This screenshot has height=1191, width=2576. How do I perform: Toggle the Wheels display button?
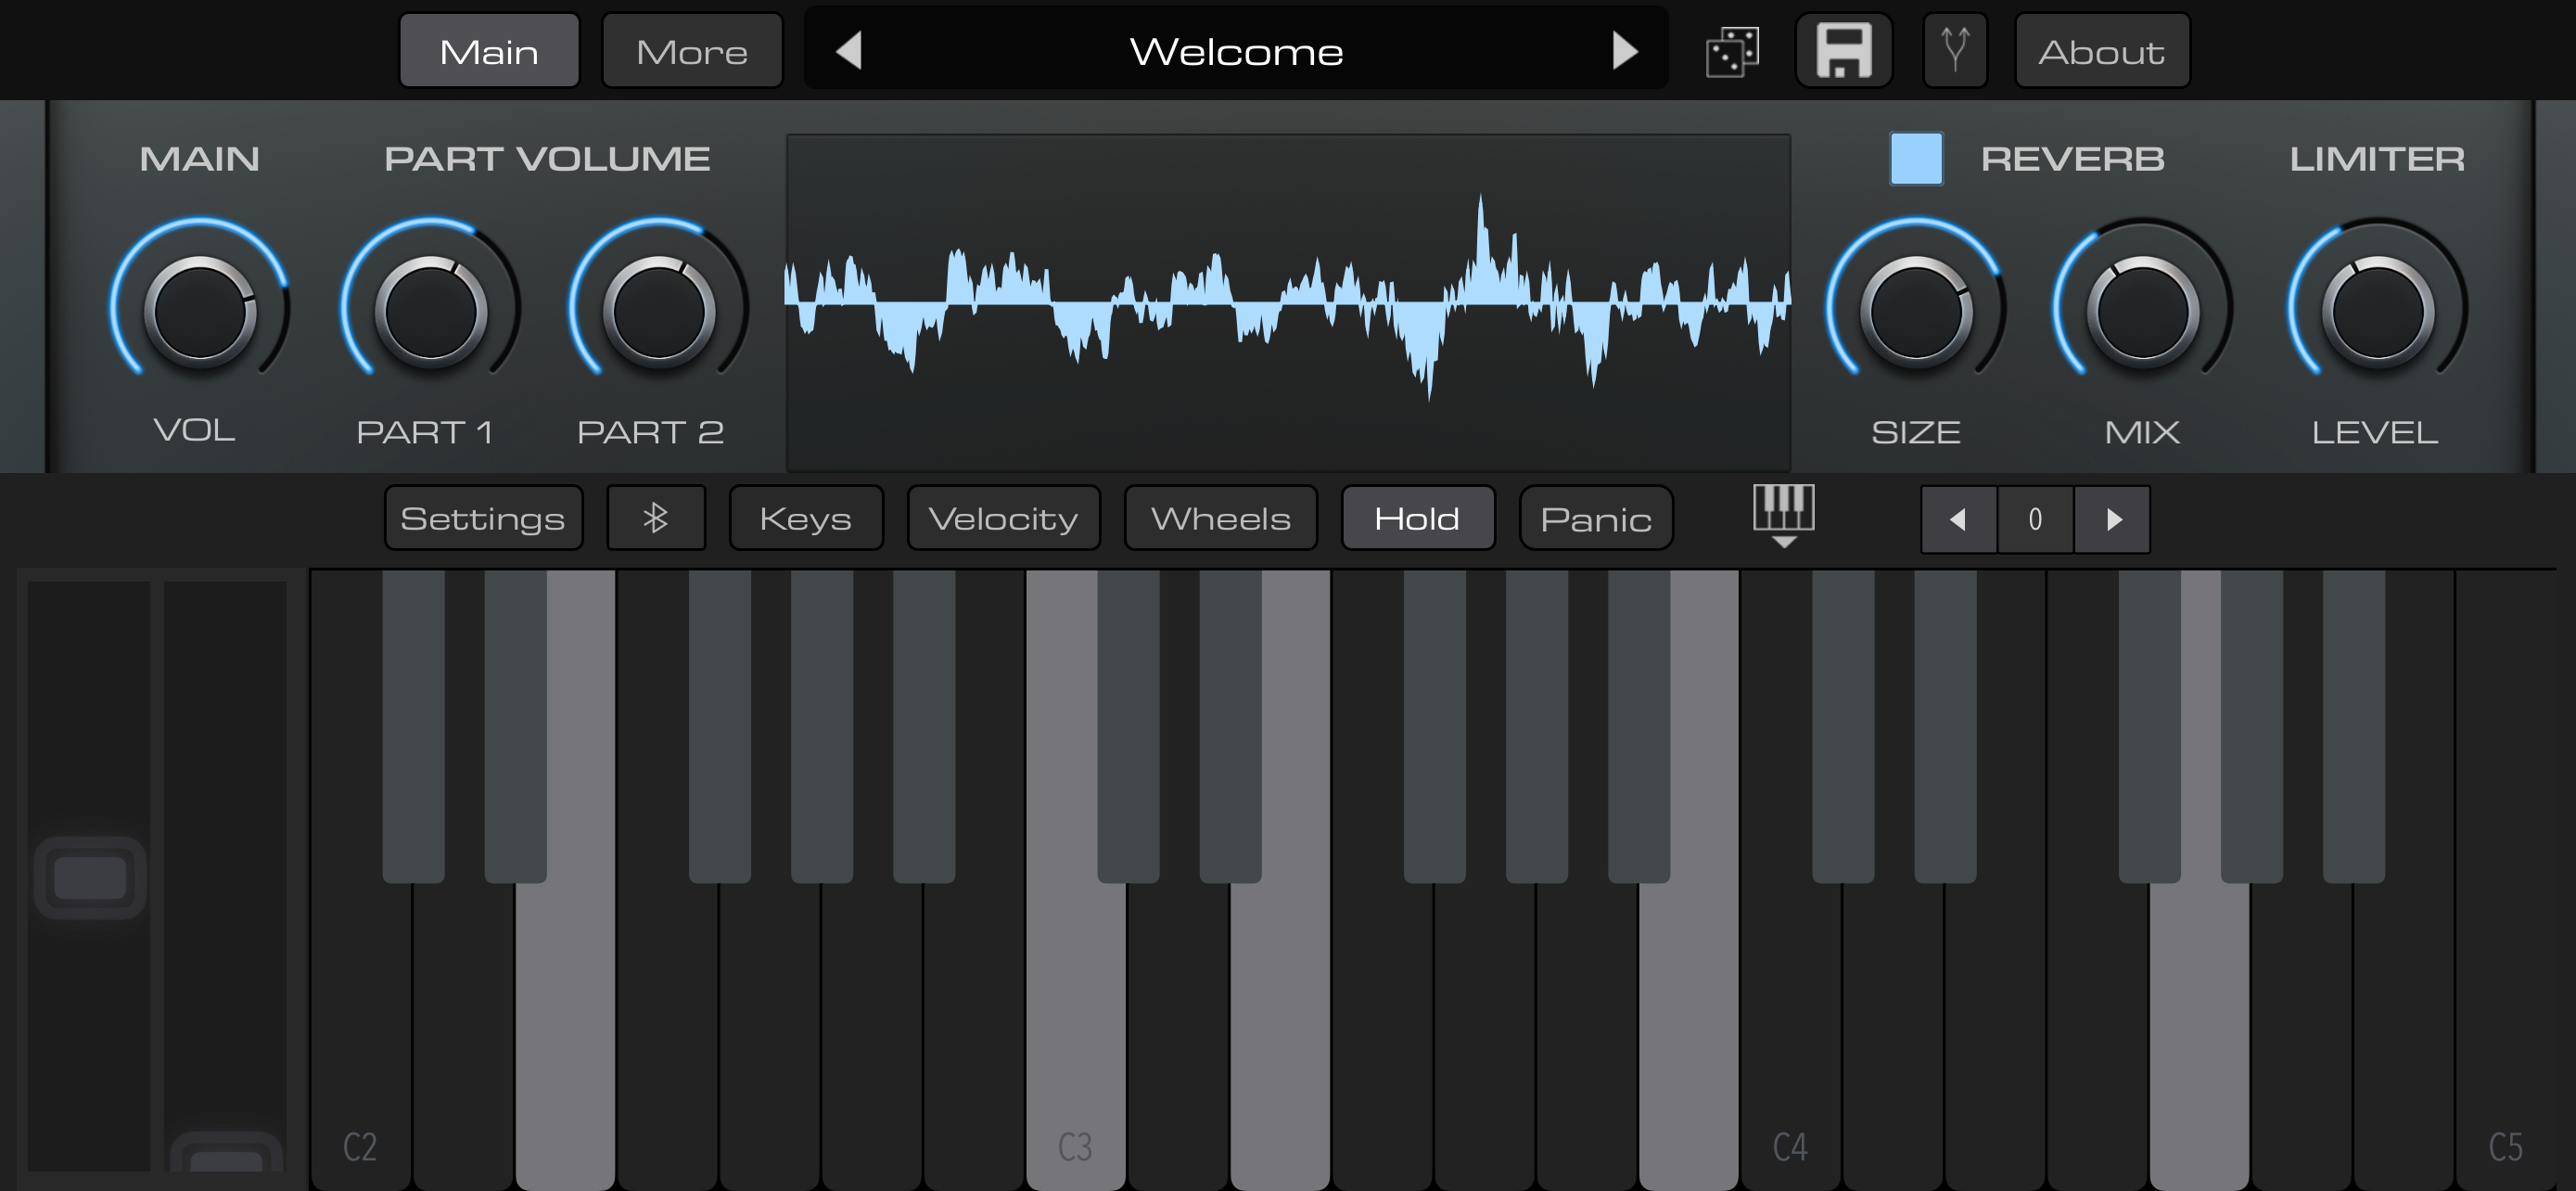pyautogui.click(x=1220, y=518)
